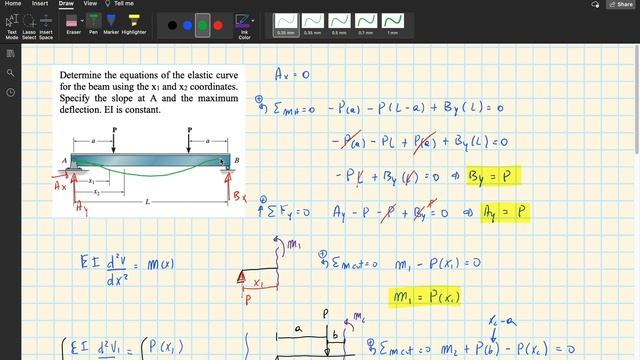Choose the 0.25 mm pen thickness

pos(286,24)
